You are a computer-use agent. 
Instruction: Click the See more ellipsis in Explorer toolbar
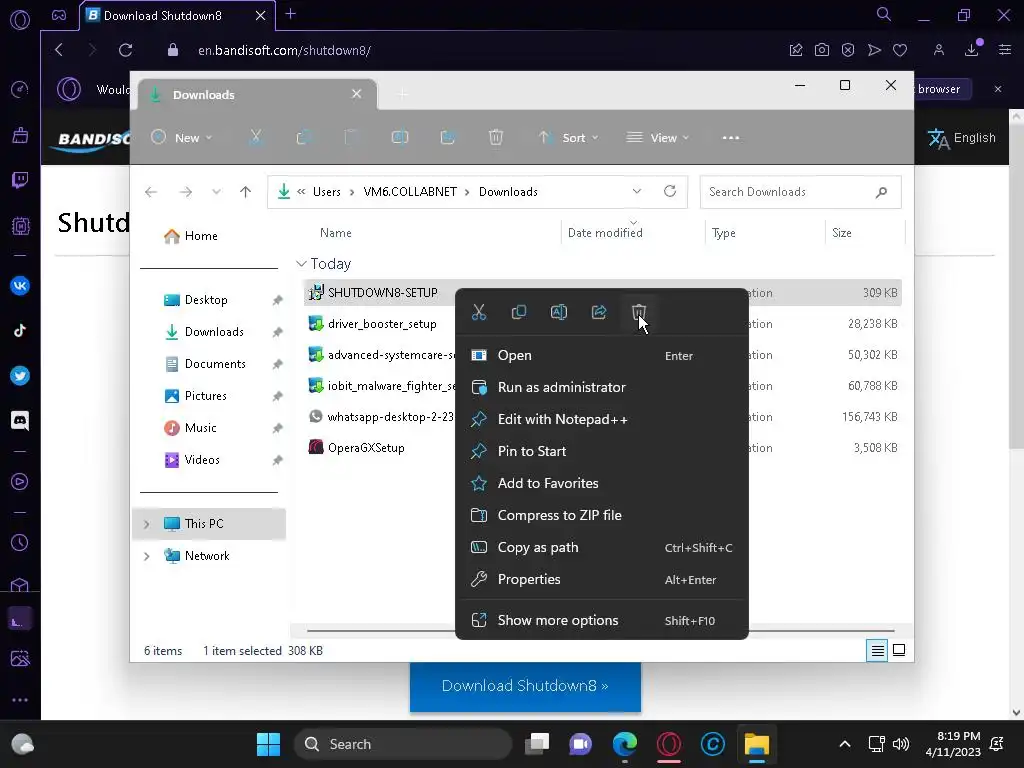tap(731, 138)
